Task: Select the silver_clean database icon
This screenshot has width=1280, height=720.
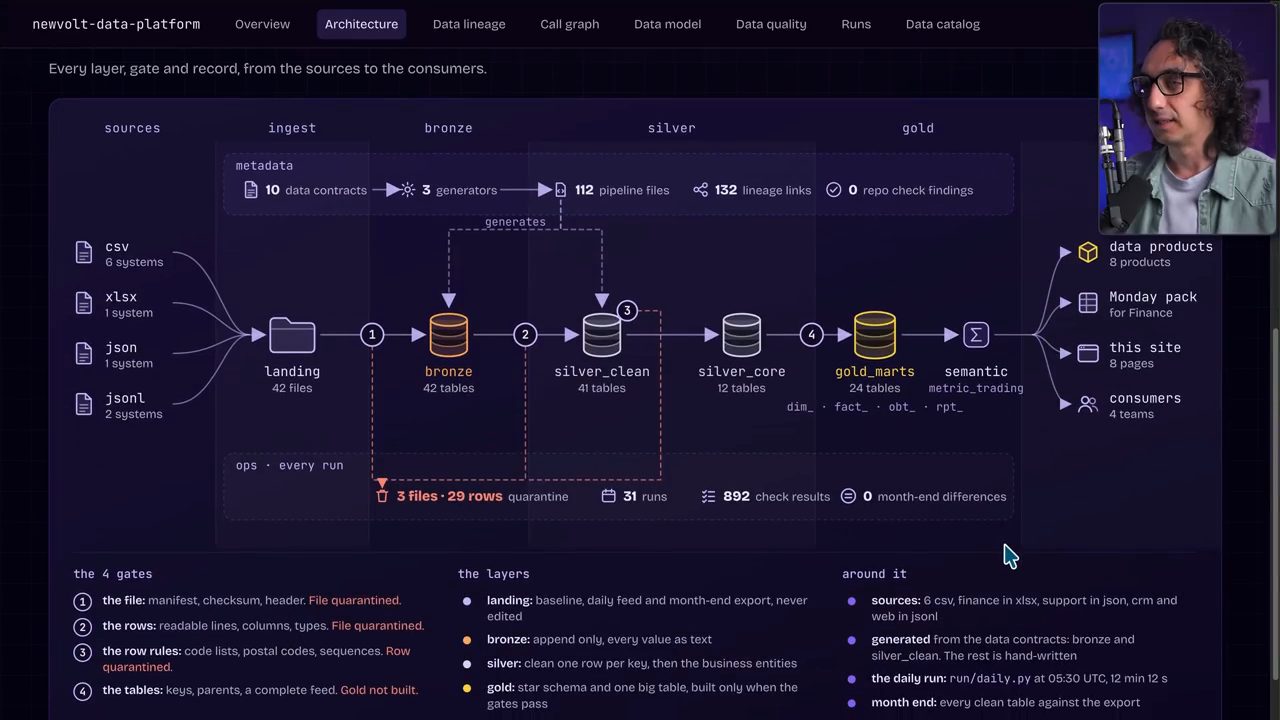Action: 602,335
